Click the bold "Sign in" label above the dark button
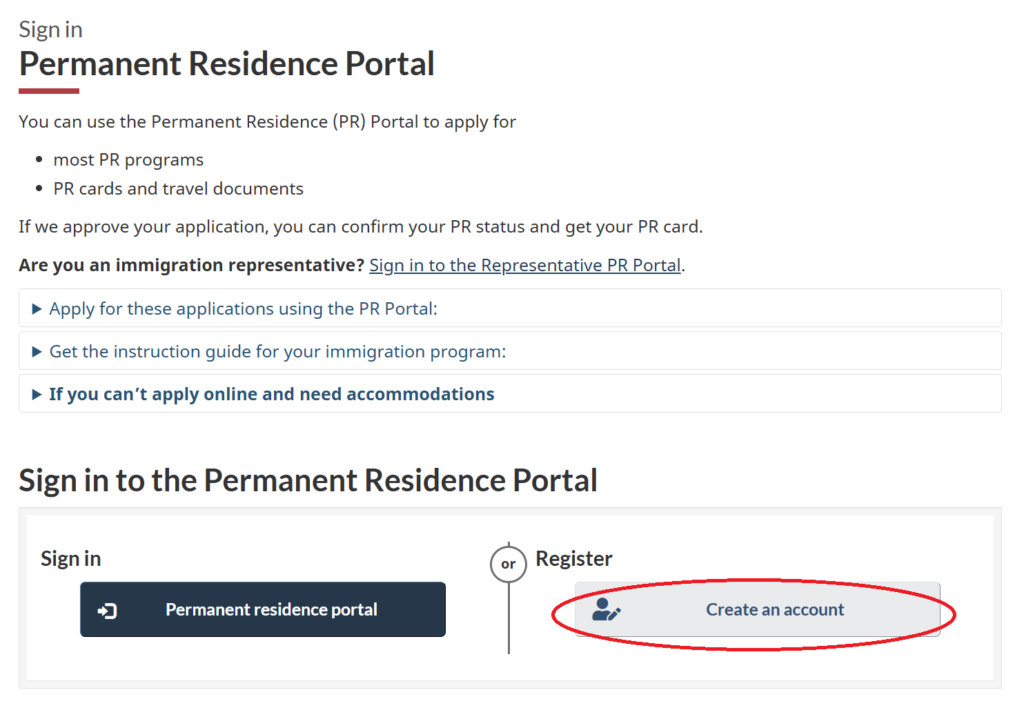This screenshot has height=708, width=1024. (71, 559)
